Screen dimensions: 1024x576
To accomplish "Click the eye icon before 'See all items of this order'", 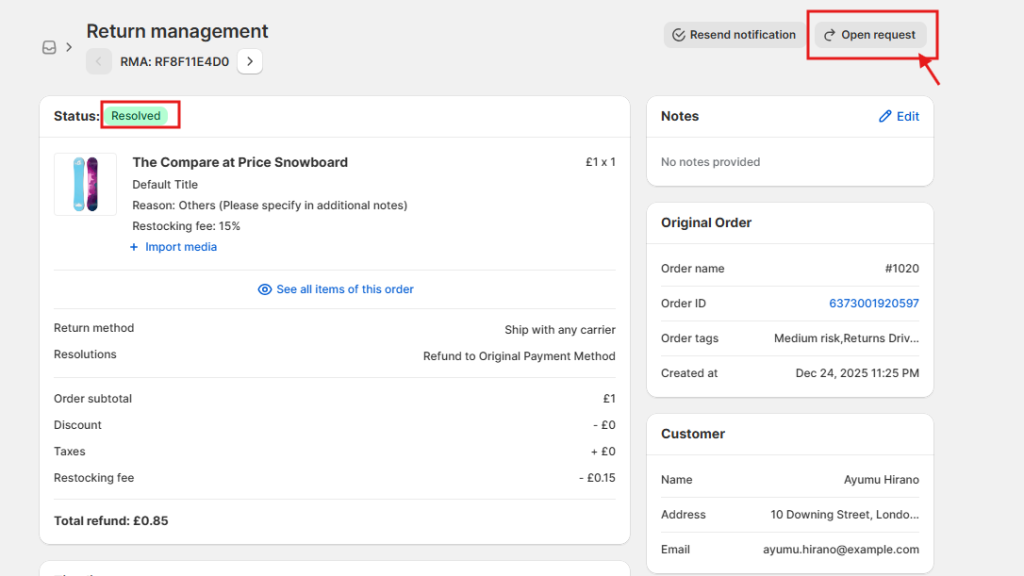I will click(x=264, y=289).
